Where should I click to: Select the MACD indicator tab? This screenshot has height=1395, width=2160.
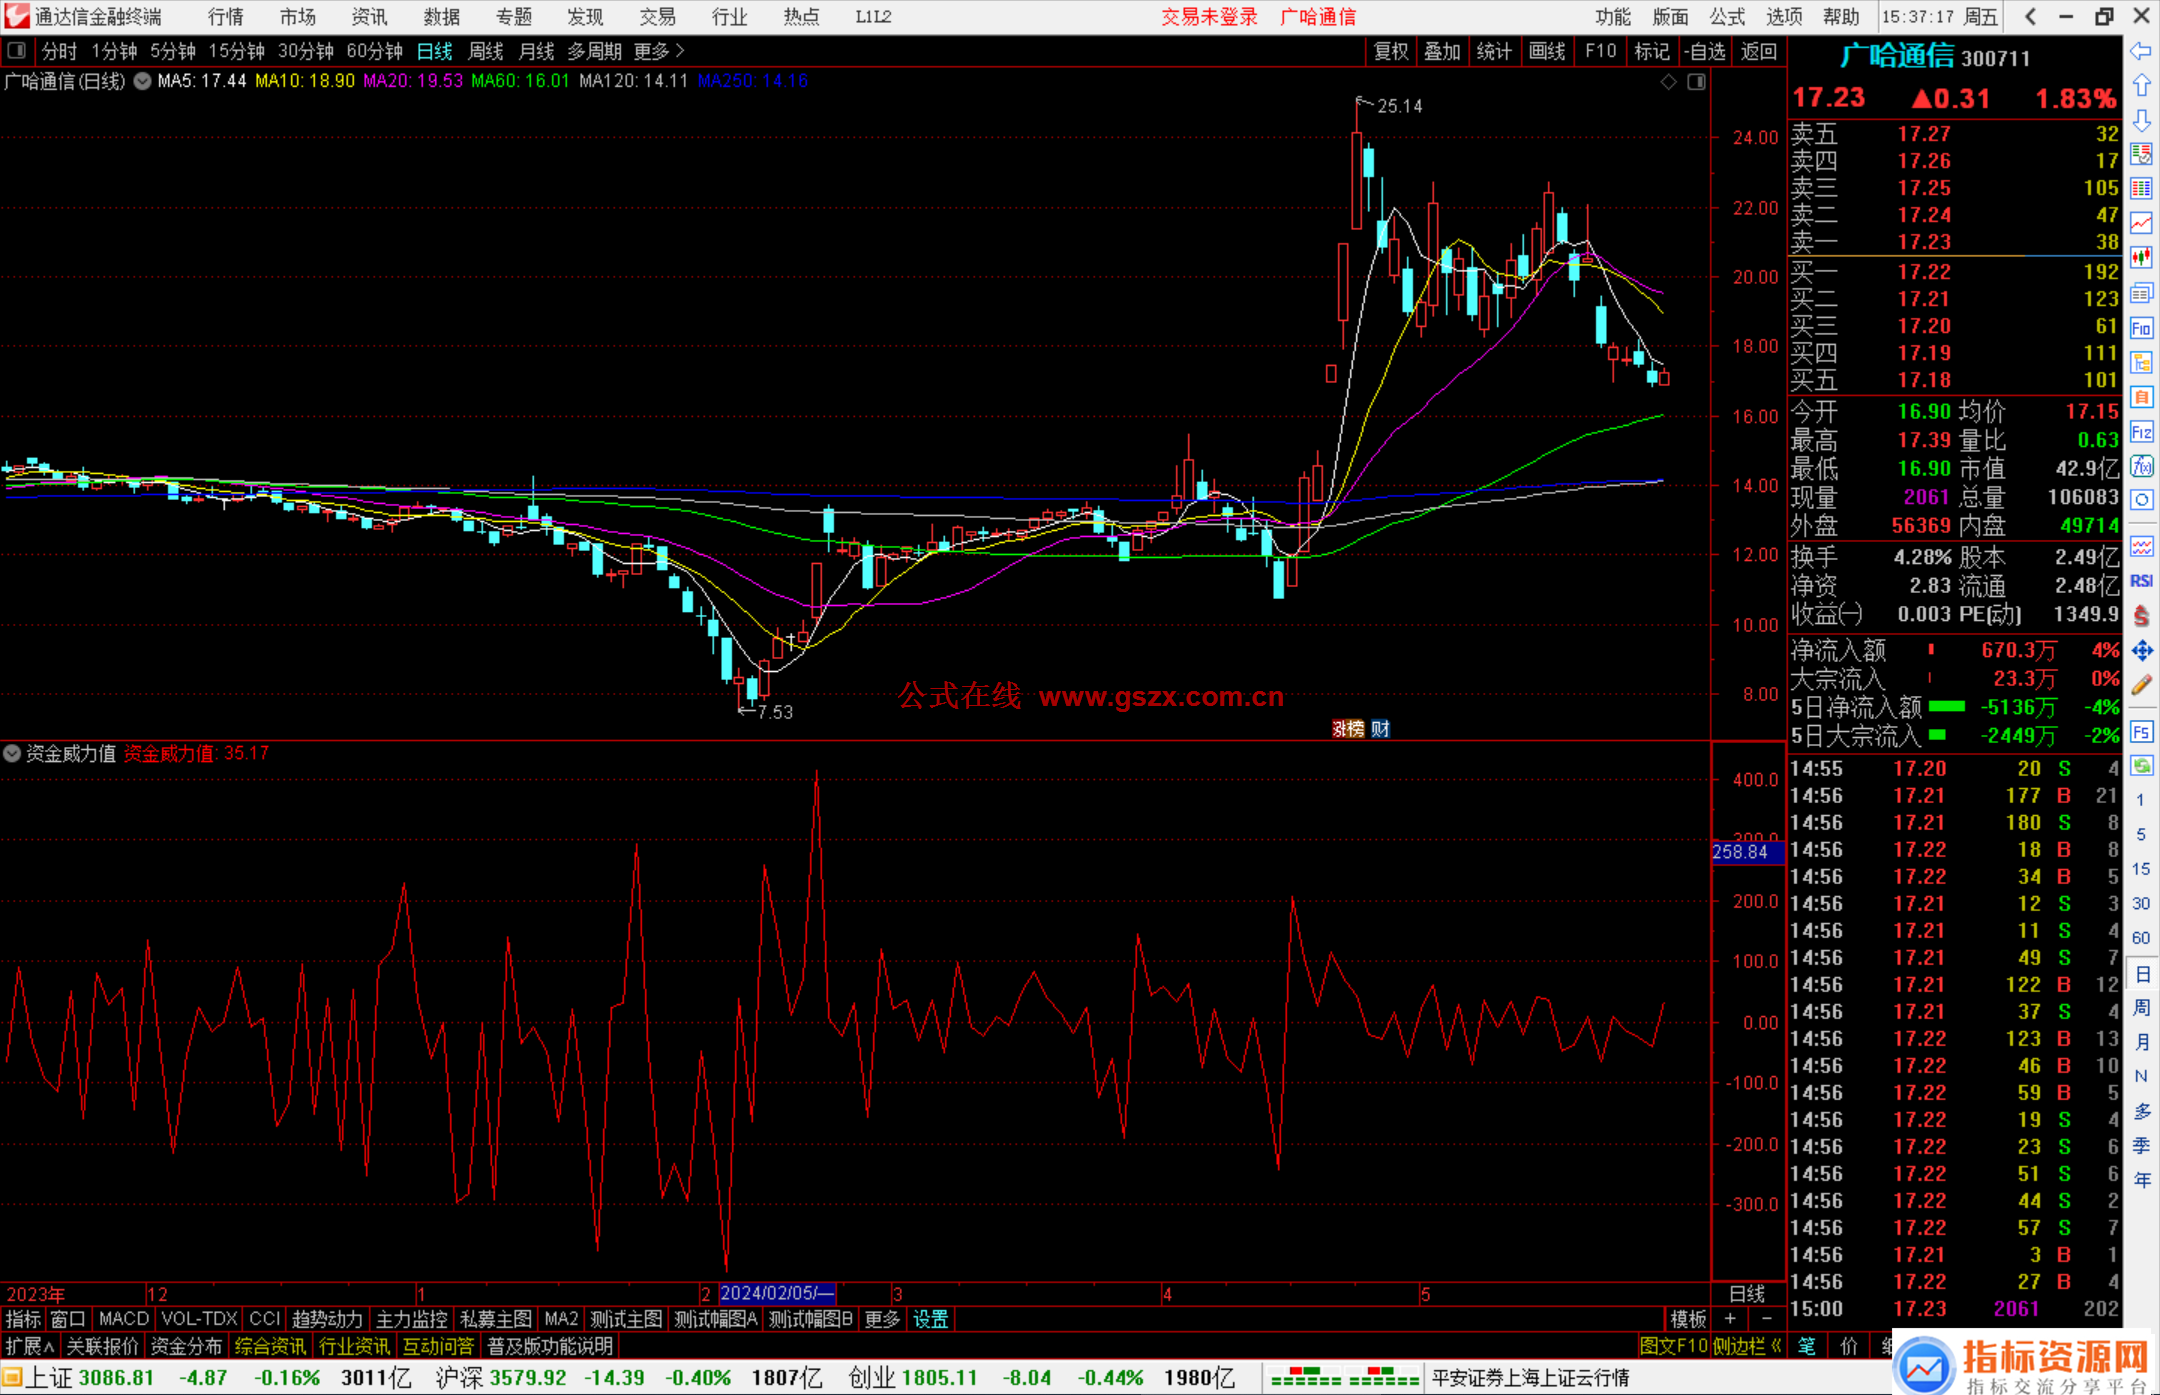click(124, 1319)
